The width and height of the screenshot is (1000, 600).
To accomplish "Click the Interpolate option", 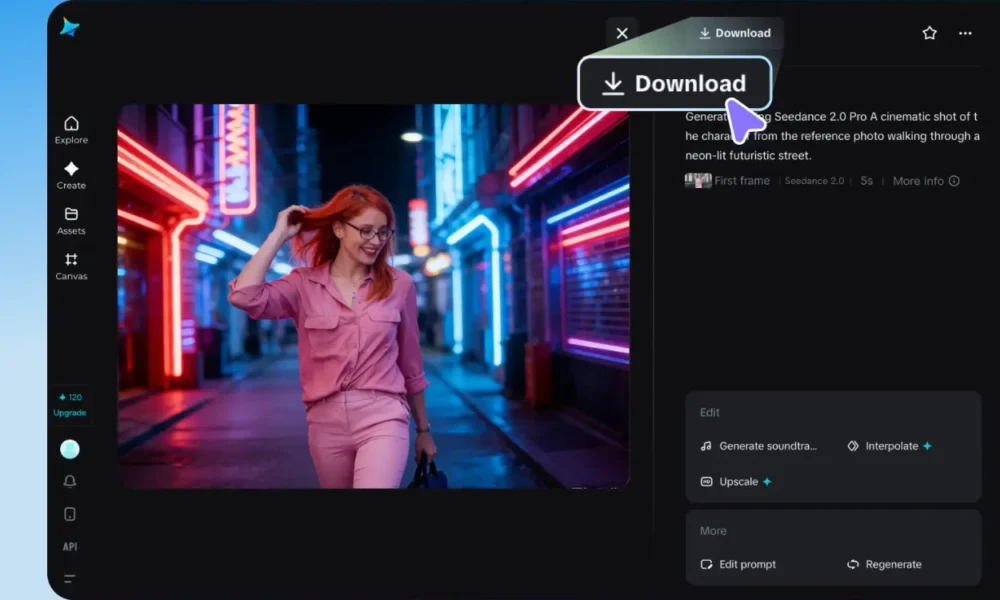I will click(889, 446).
